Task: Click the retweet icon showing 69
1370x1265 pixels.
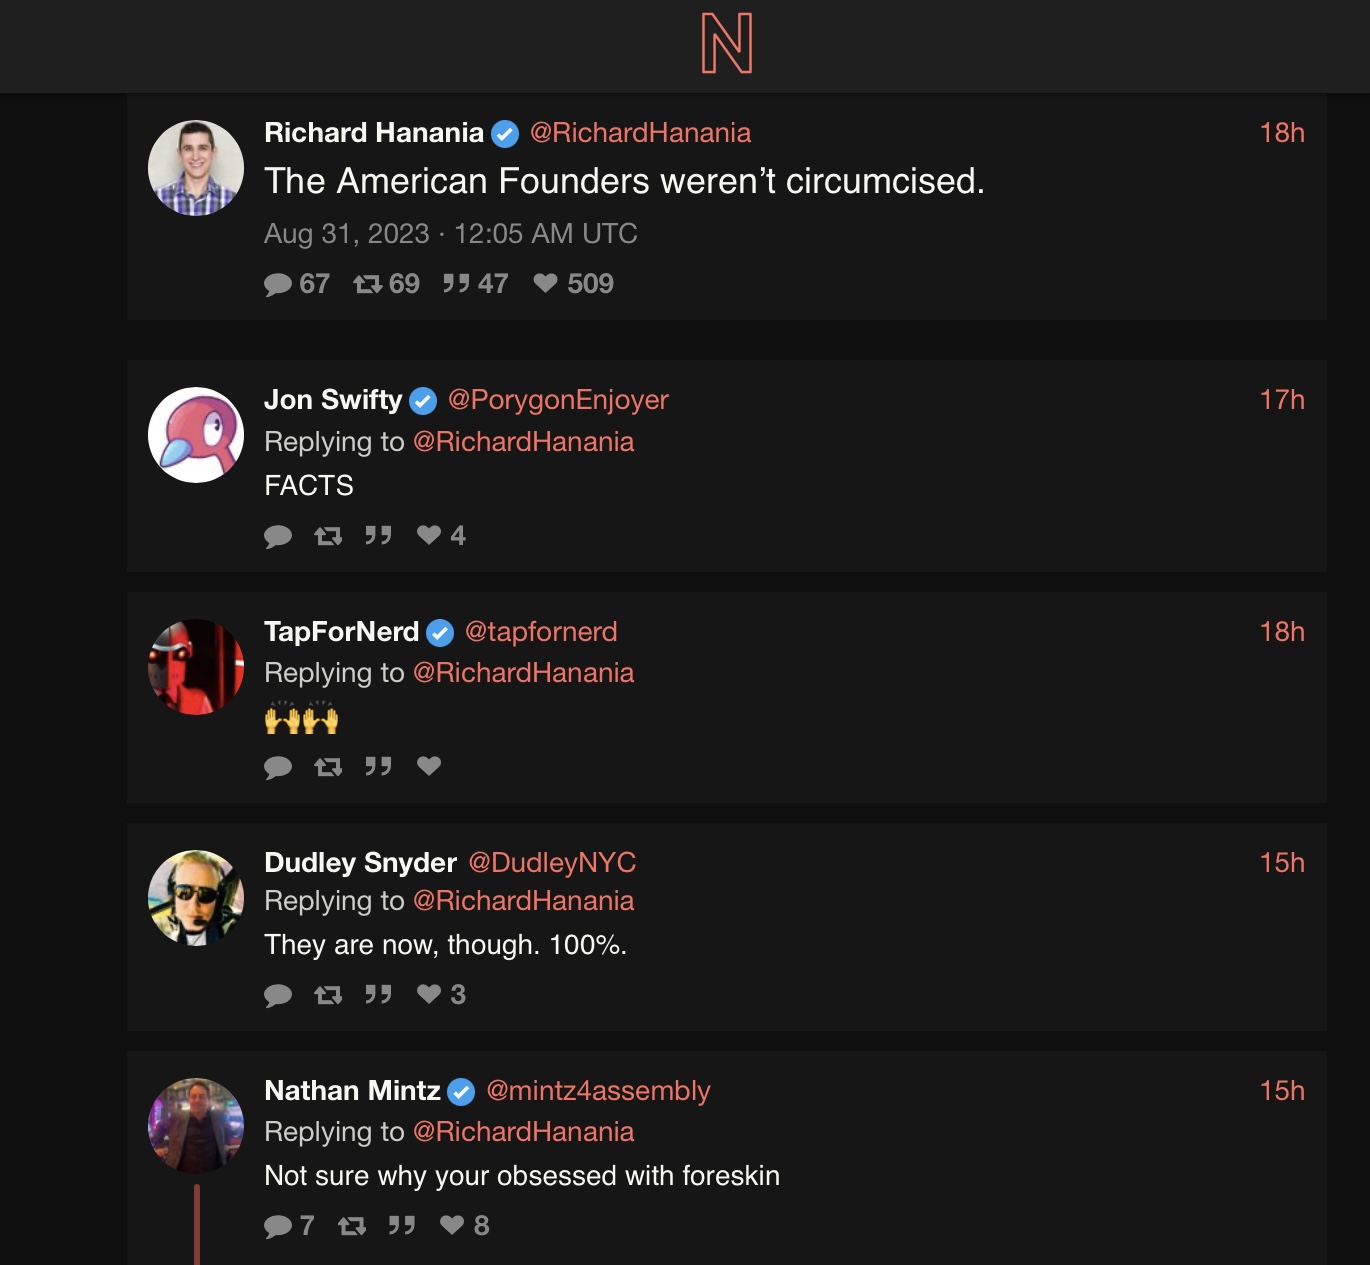Action: coord(367,285)
